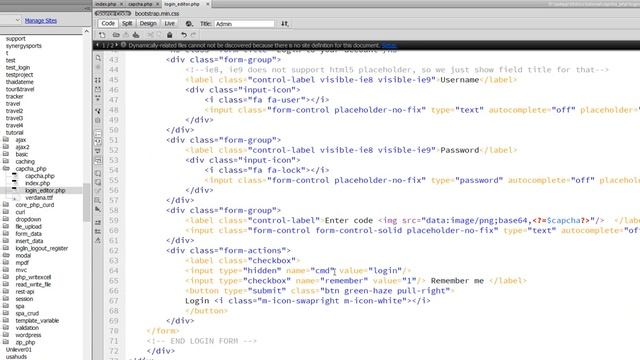Select the spa_crud folder
Viewport: 640px width, 360px height.
coord(27,313)
